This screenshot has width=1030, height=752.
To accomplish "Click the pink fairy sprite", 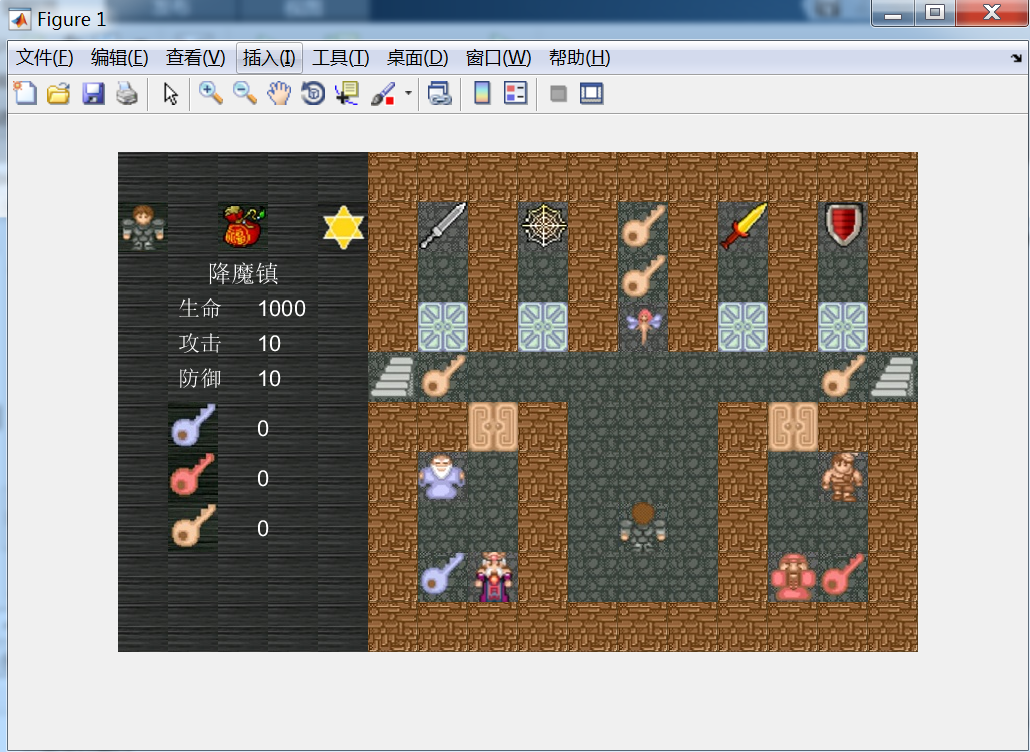I will 643,326.
